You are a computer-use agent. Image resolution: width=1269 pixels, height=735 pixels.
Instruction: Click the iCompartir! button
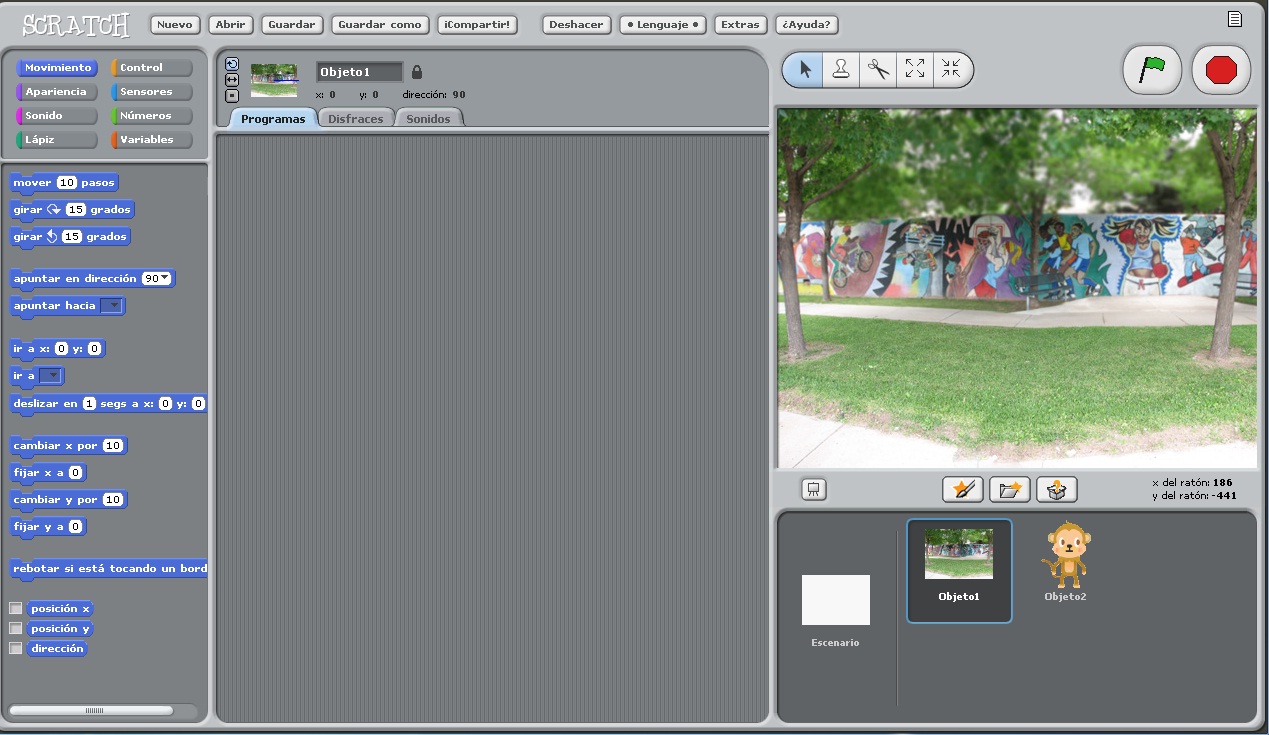pyautogui.click(x=477, y=25)
